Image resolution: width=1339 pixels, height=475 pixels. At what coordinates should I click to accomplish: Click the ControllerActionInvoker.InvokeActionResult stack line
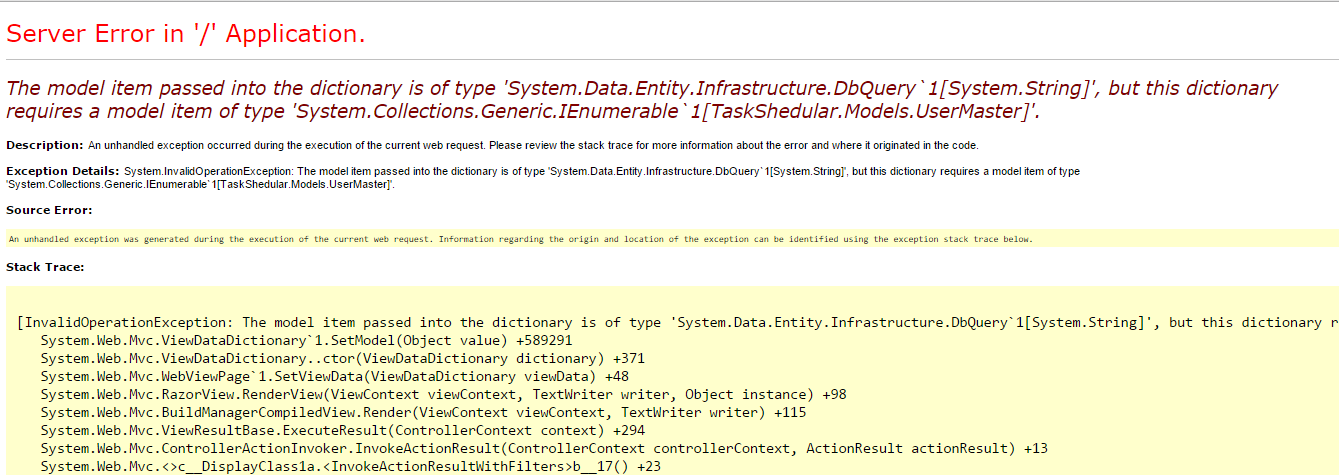pyautogui.click(x=544, y=448)
